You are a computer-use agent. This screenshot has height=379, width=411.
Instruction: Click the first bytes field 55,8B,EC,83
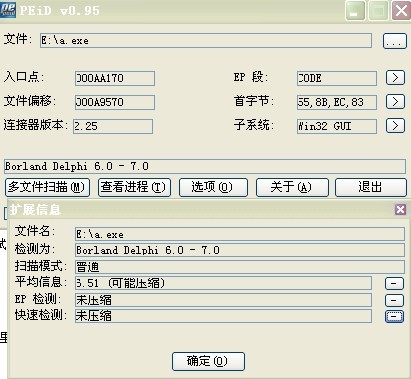click(x=337, y=102)
